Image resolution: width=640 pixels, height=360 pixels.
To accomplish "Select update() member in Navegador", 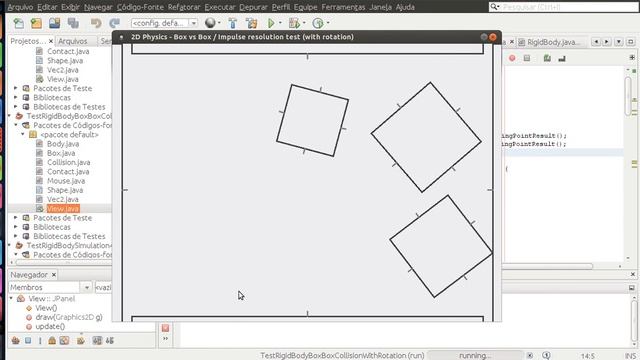I will [50, 327].
